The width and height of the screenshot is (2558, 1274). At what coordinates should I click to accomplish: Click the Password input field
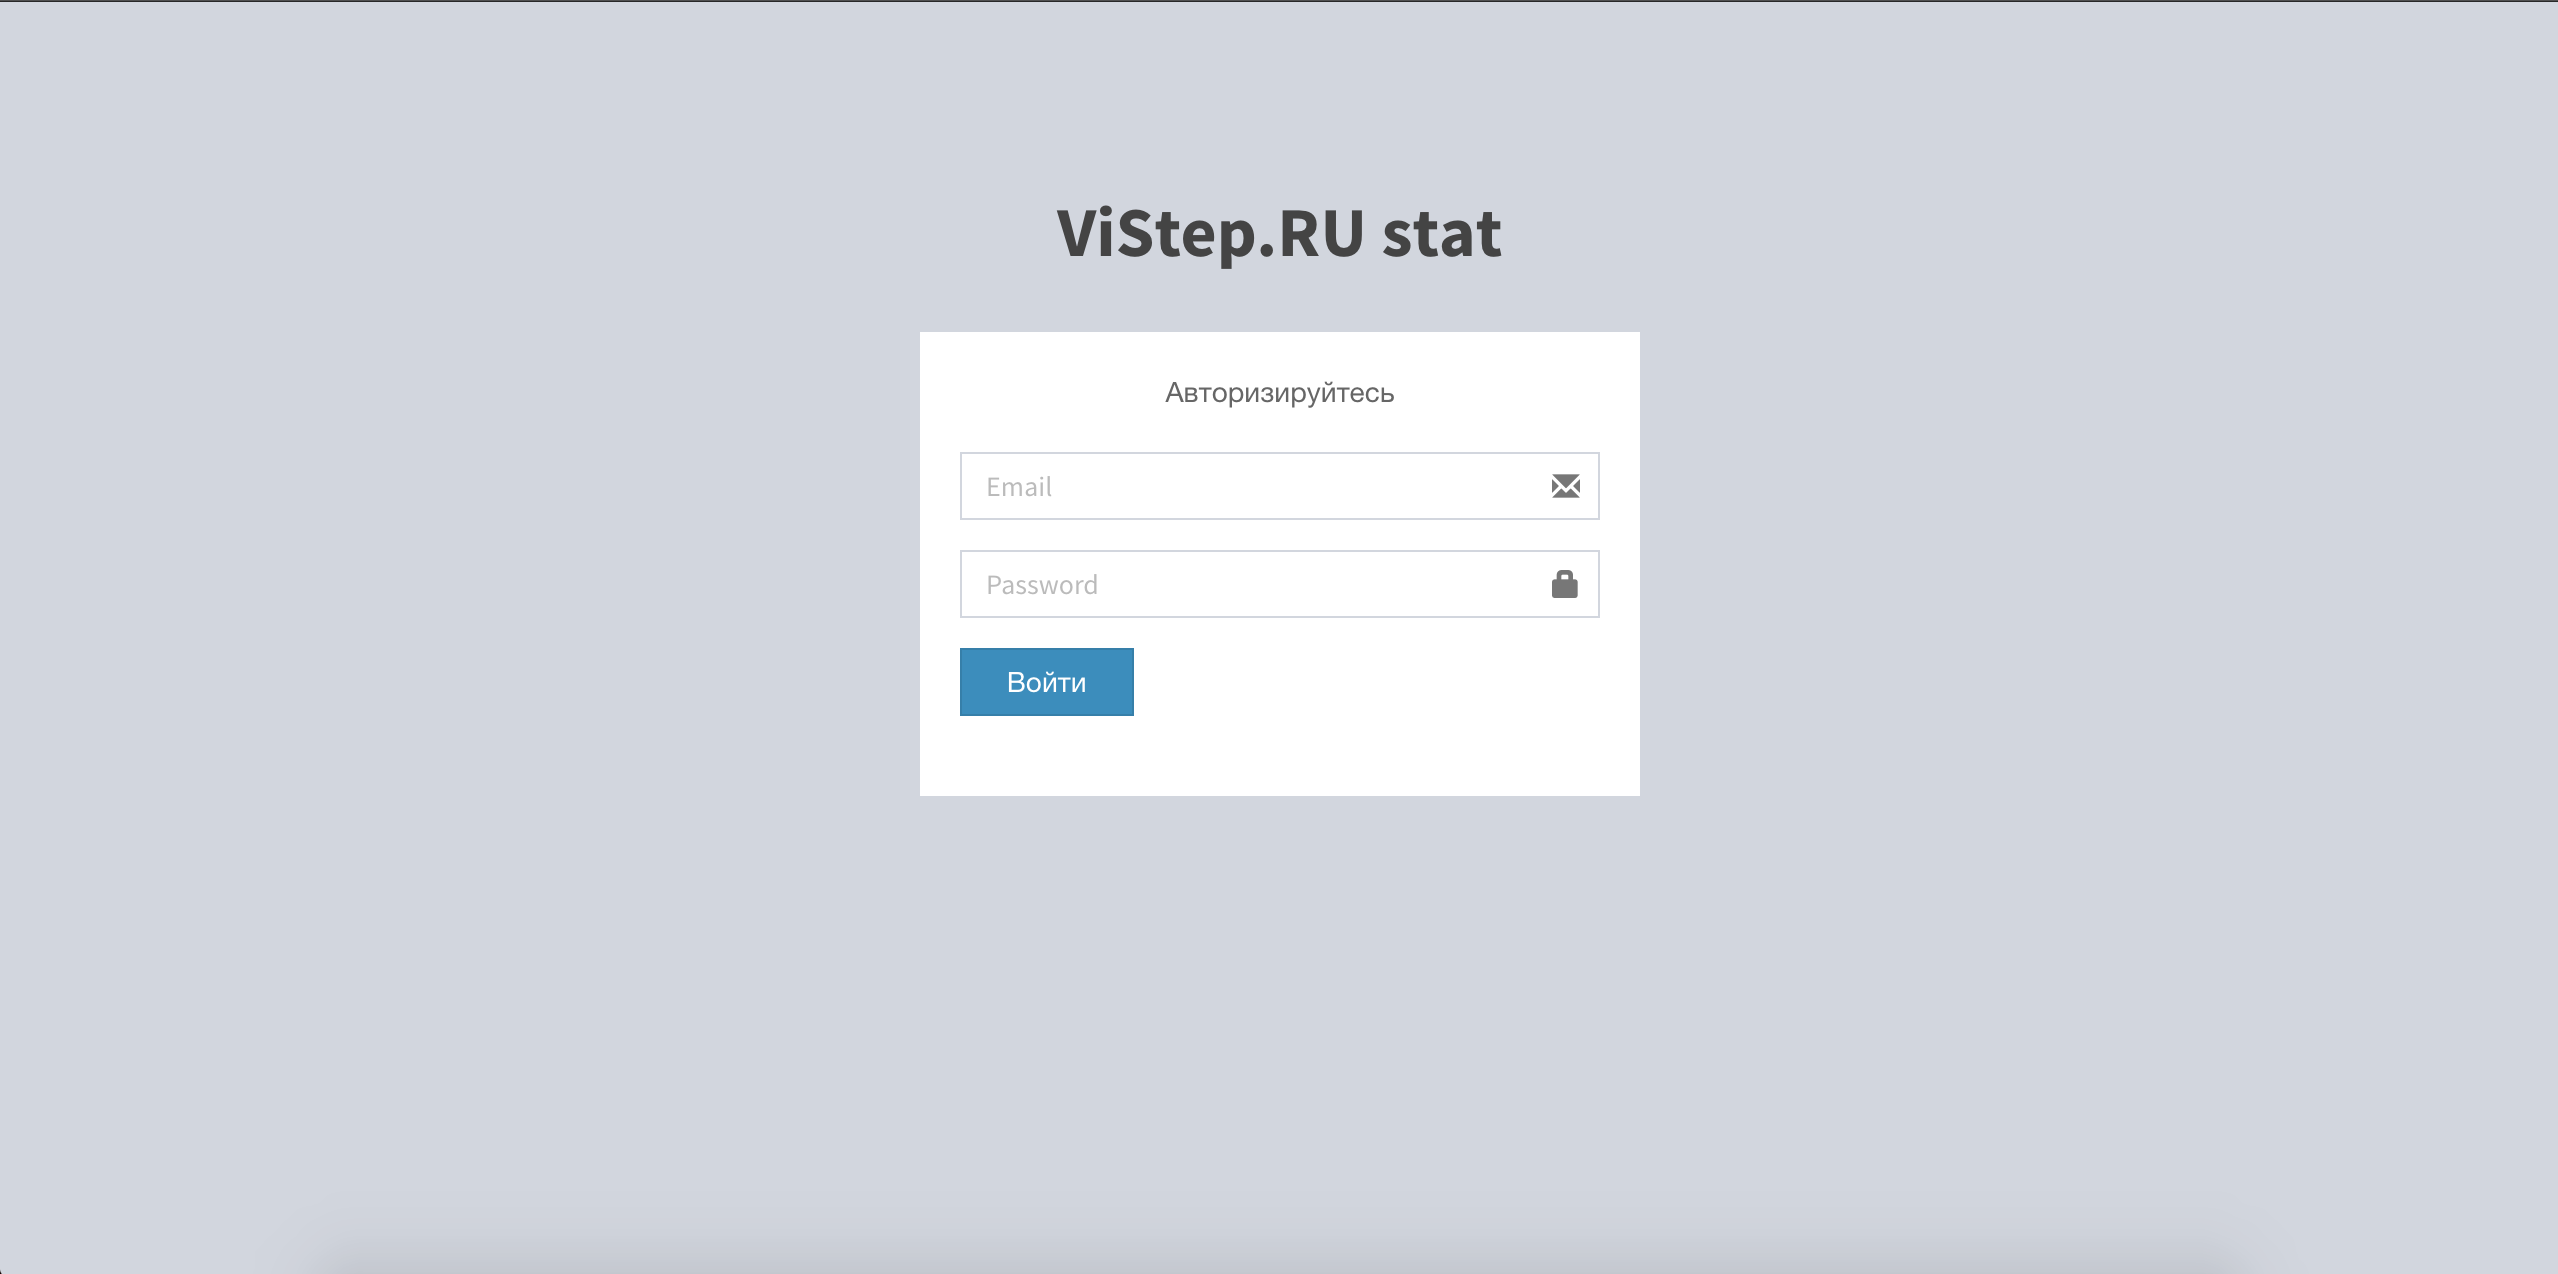(1279, 584)
